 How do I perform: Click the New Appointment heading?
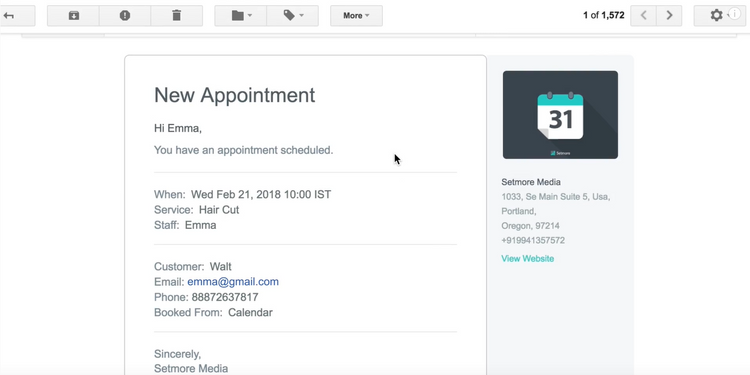234,95
